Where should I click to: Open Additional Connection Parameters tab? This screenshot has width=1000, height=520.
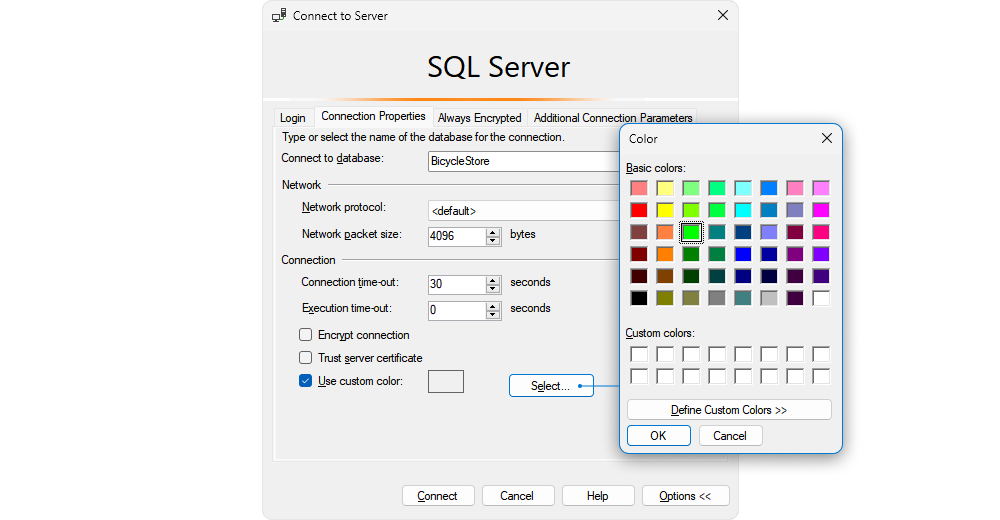(x=613, y=117)
